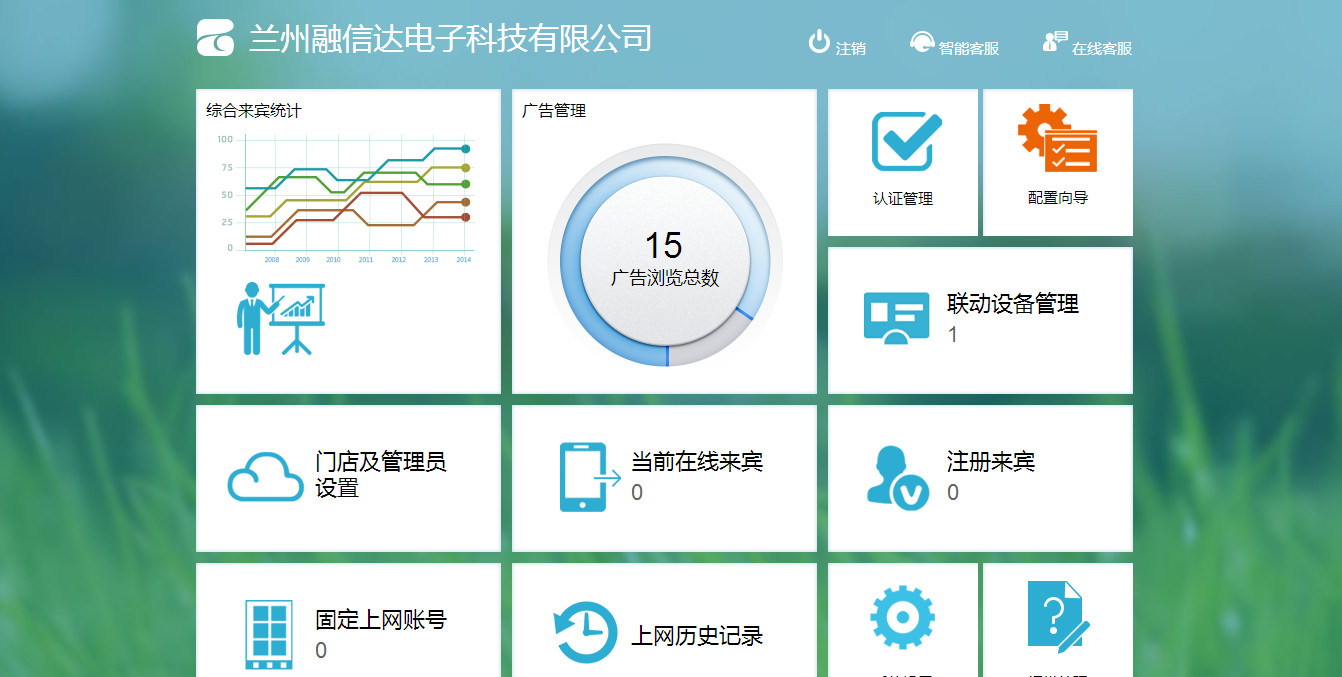Click the company name 兰州融信达电子科技有限公司
This screenshot has width=1342, height=677.
click(450, 38)
